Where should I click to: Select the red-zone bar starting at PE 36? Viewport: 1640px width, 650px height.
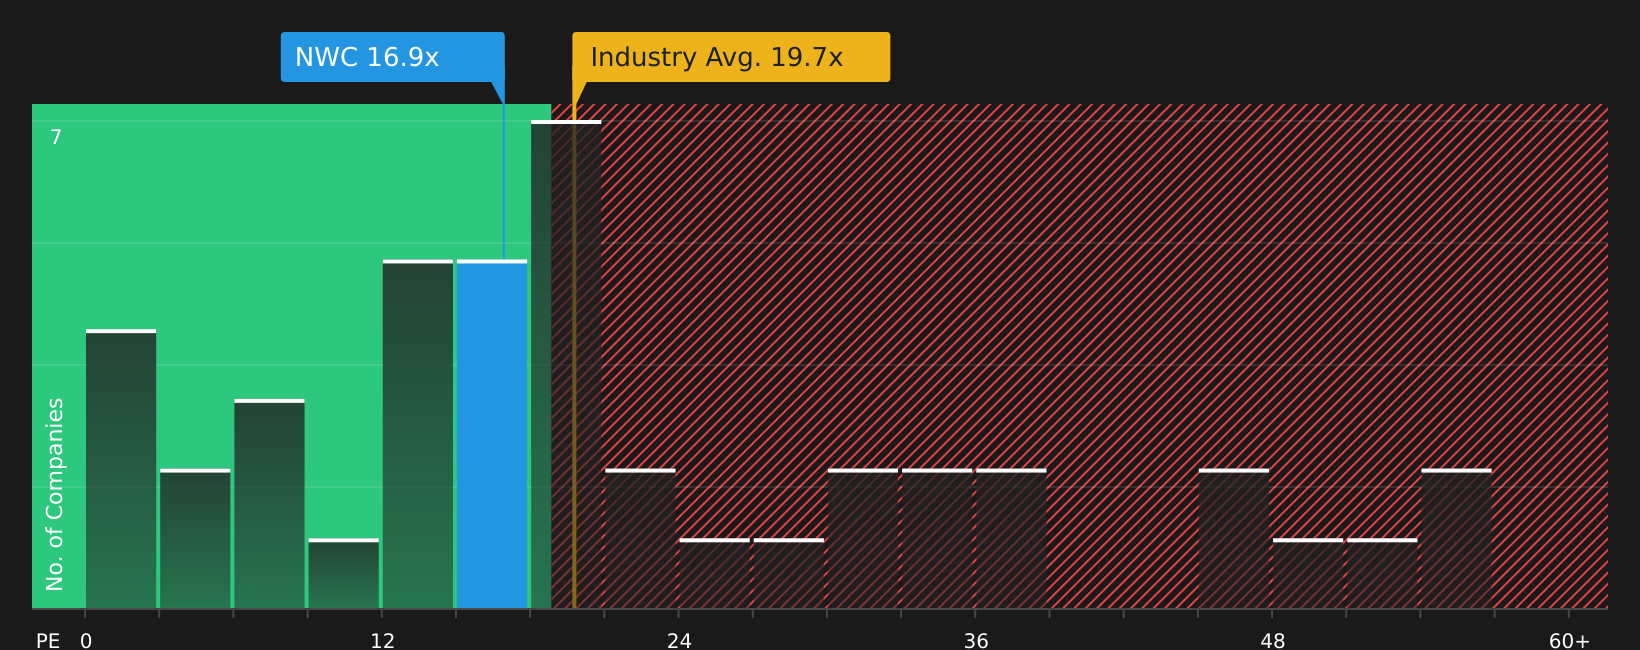pyautogui.click(x=1011, y=538)
